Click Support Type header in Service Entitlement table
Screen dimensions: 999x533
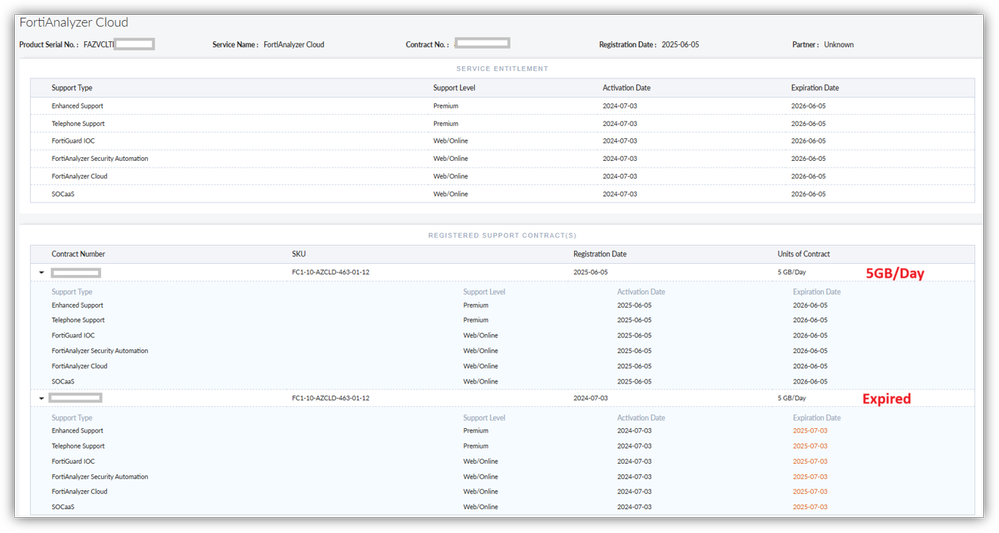click(72, 88)
